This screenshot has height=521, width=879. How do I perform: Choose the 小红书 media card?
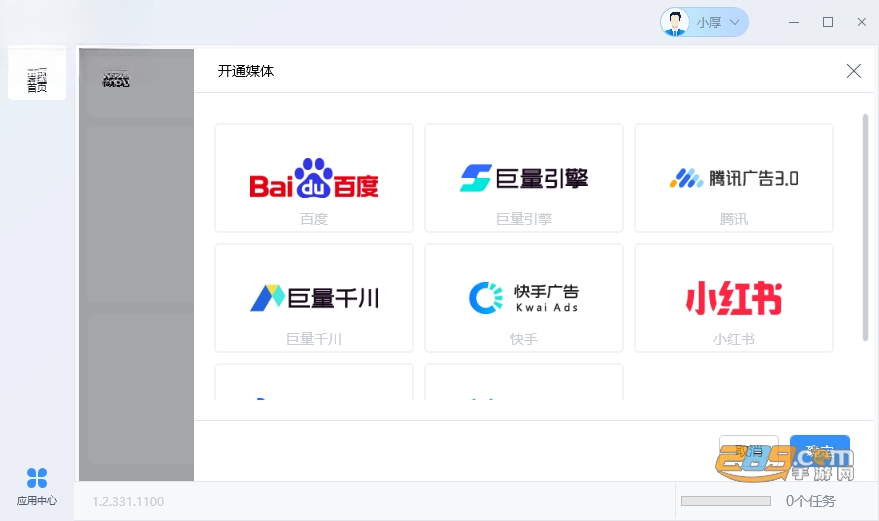click(x=734, y=298)
